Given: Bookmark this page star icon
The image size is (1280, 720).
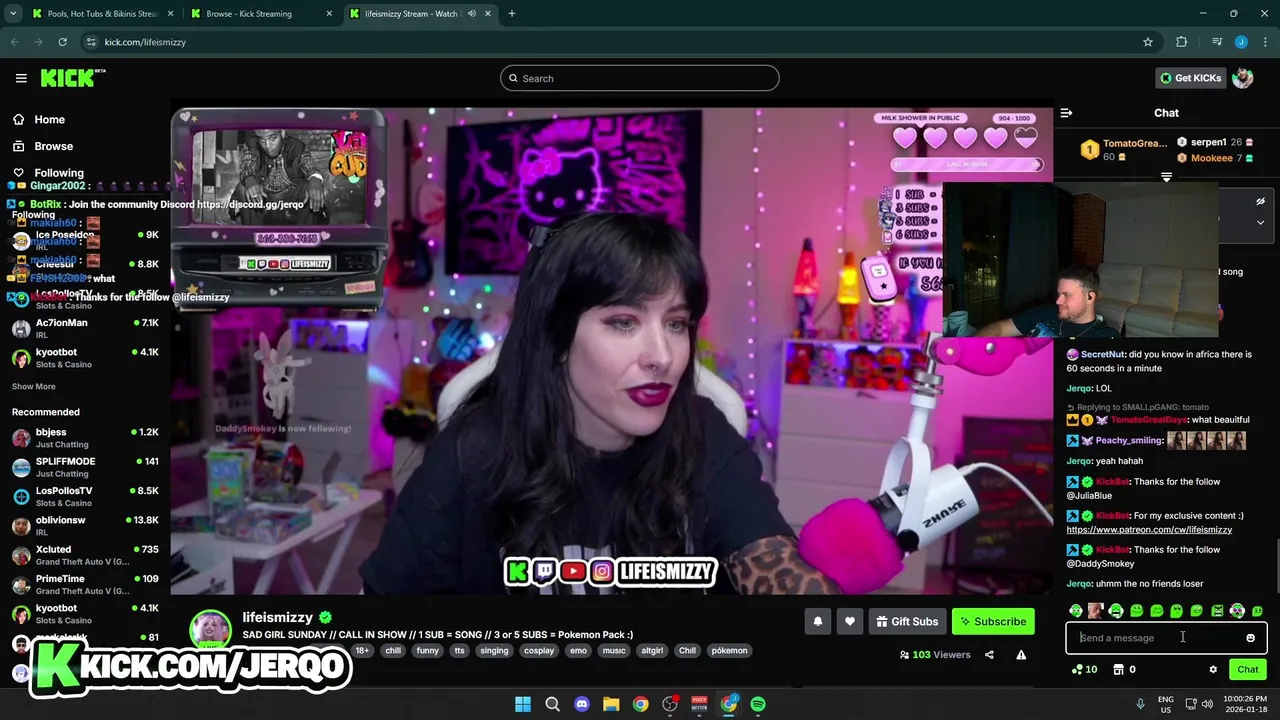Looking at the screenshot, I should coord(1148,42).
